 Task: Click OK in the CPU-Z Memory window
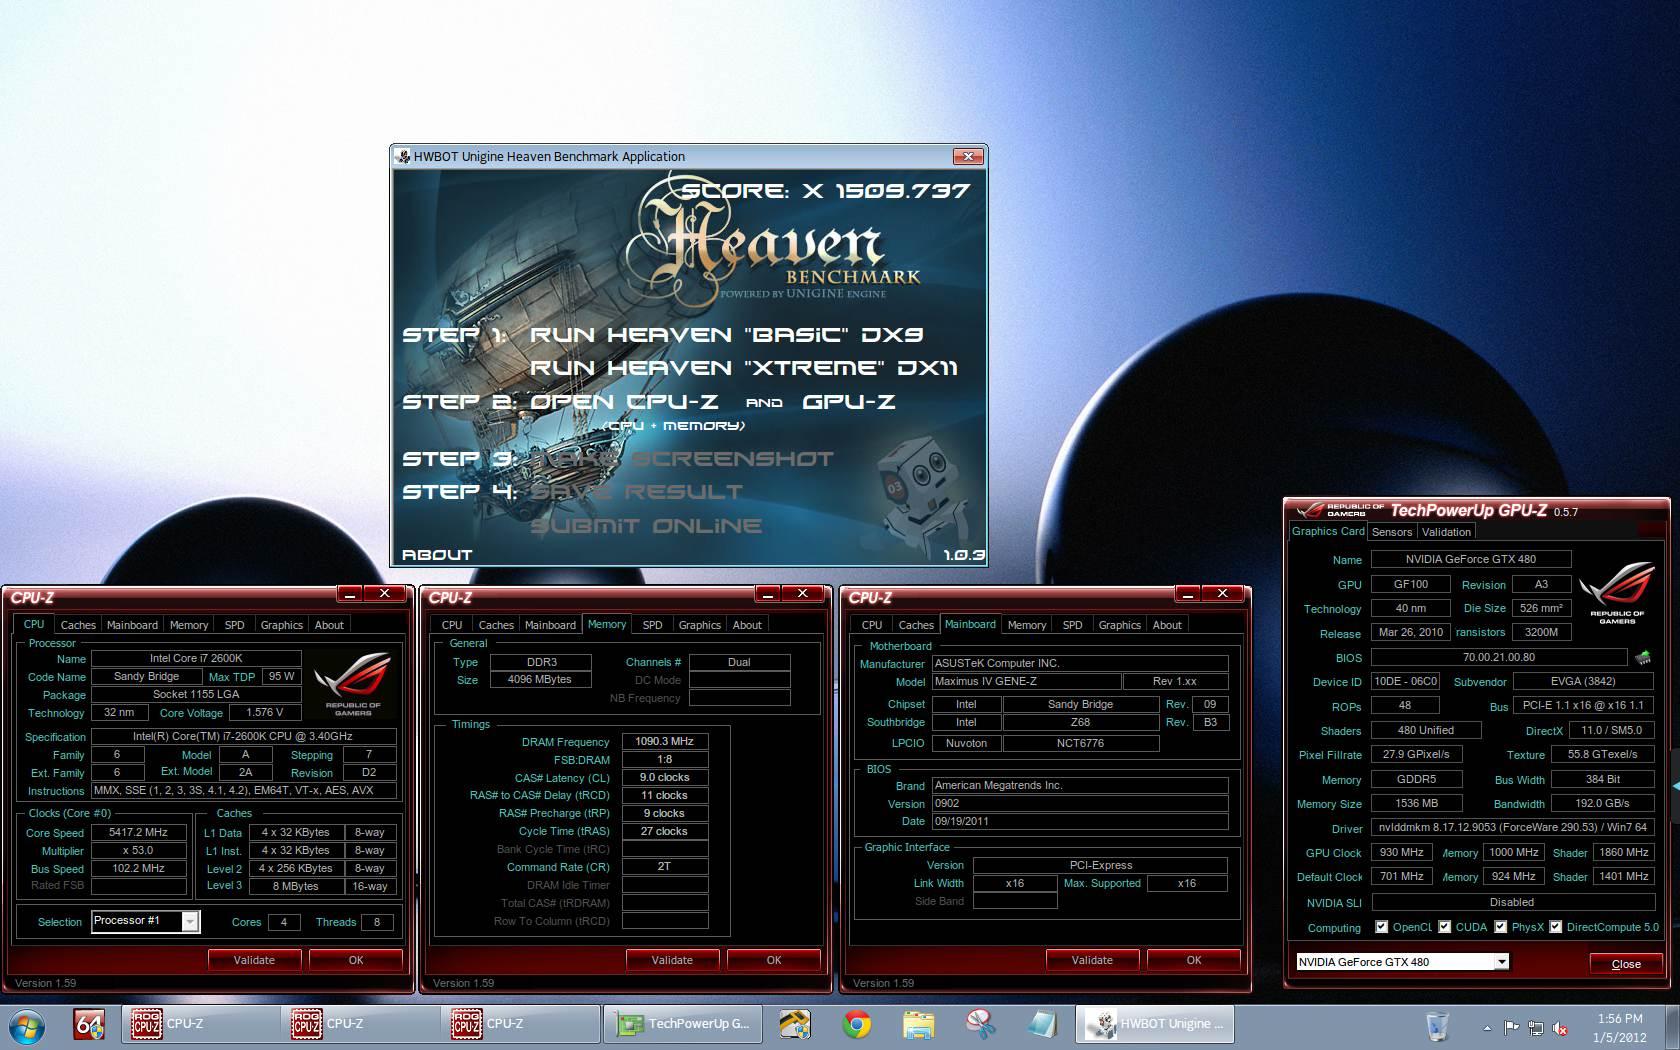tap(774, 960)
